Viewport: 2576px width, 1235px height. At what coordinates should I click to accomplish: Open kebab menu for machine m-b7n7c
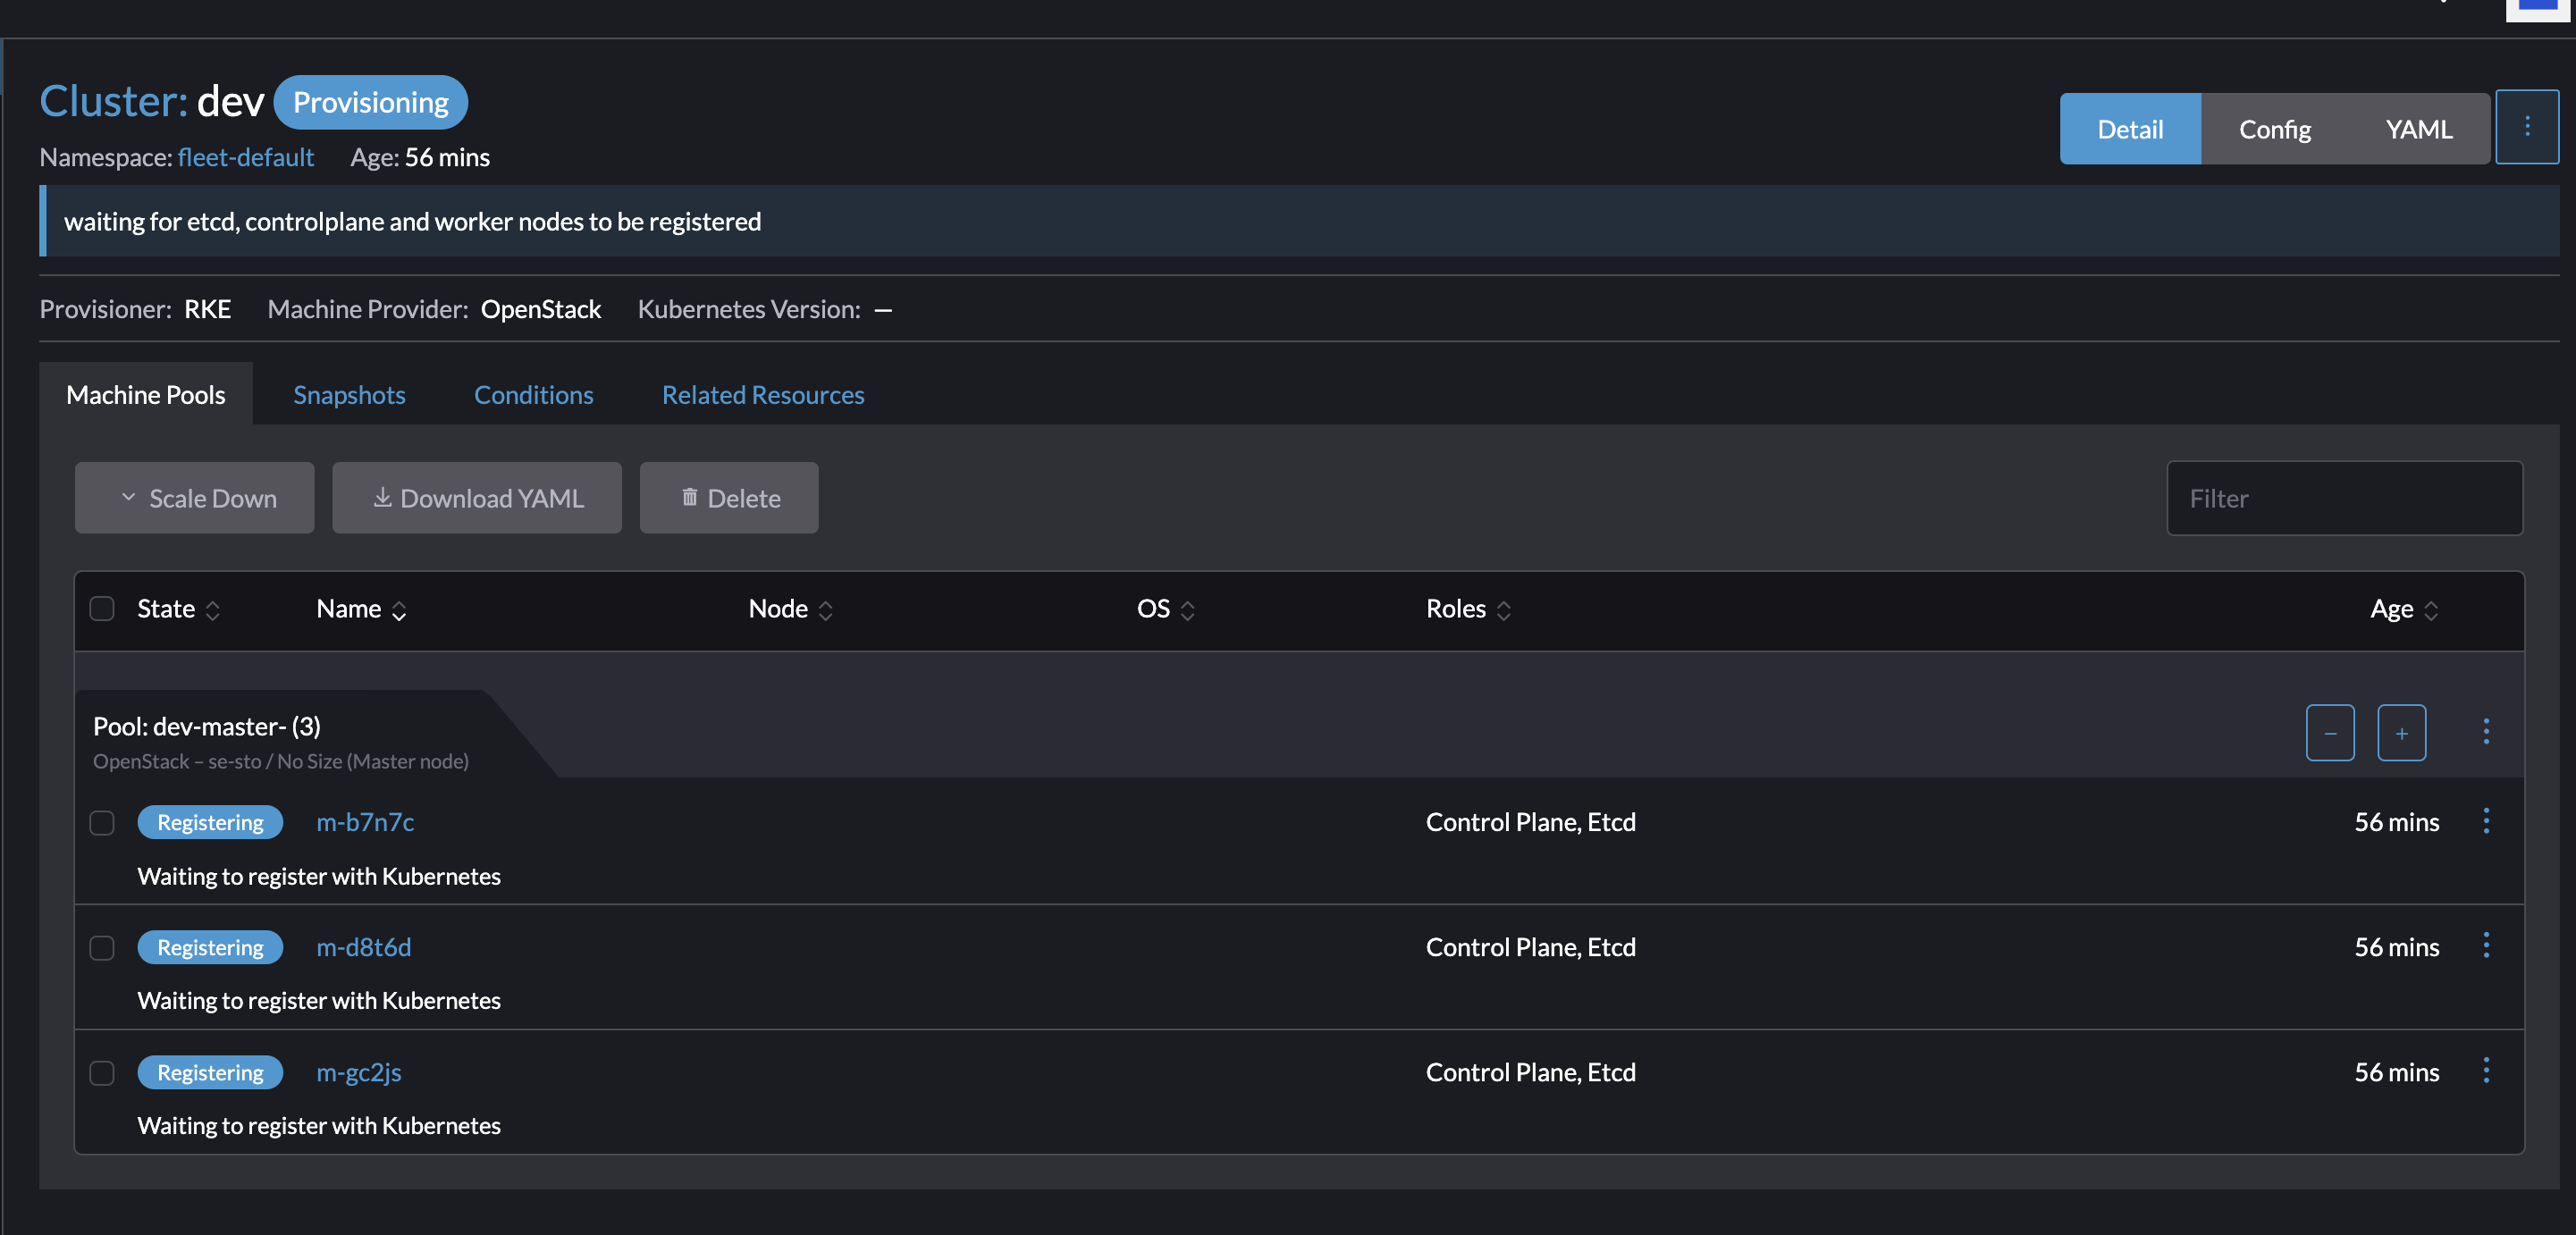pos(2487,821)
